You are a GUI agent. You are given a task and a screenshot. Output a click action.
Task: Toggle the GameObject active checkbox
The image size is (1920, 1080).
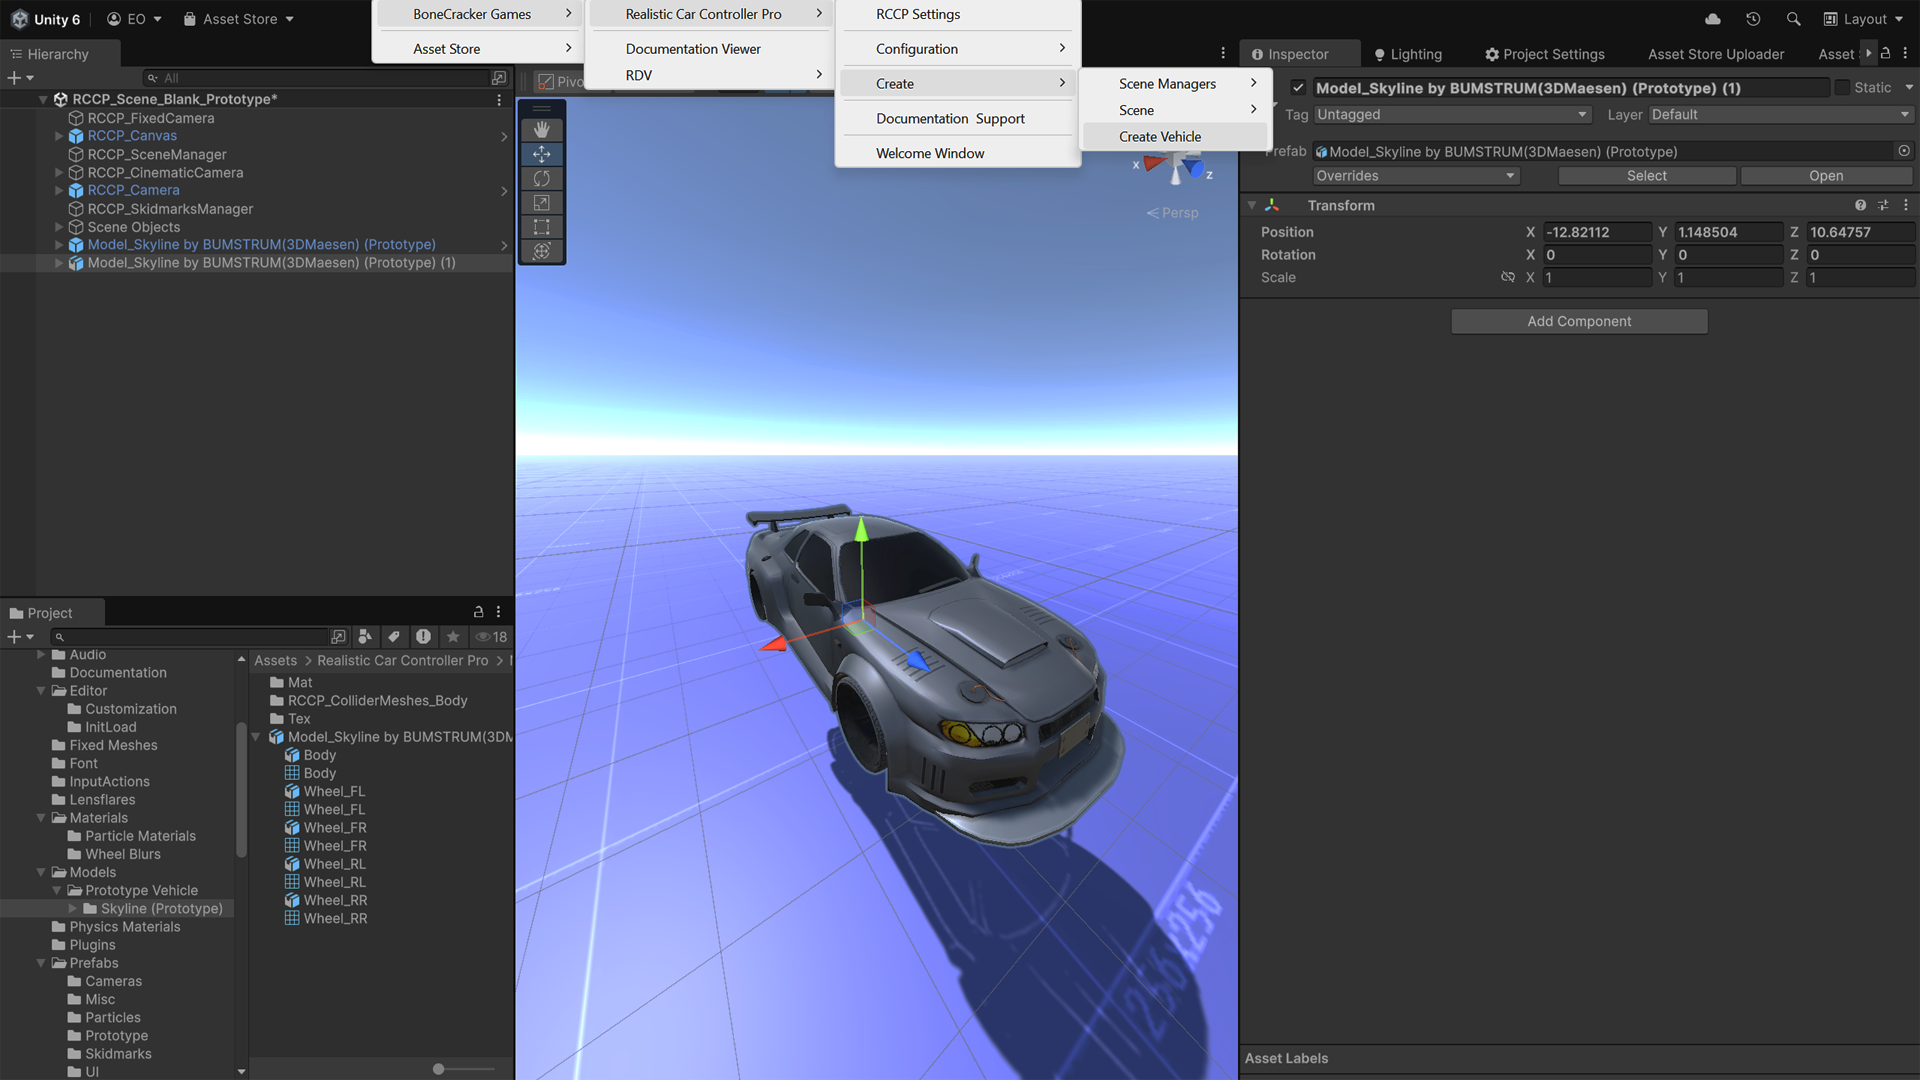[x=1298, y=88]
